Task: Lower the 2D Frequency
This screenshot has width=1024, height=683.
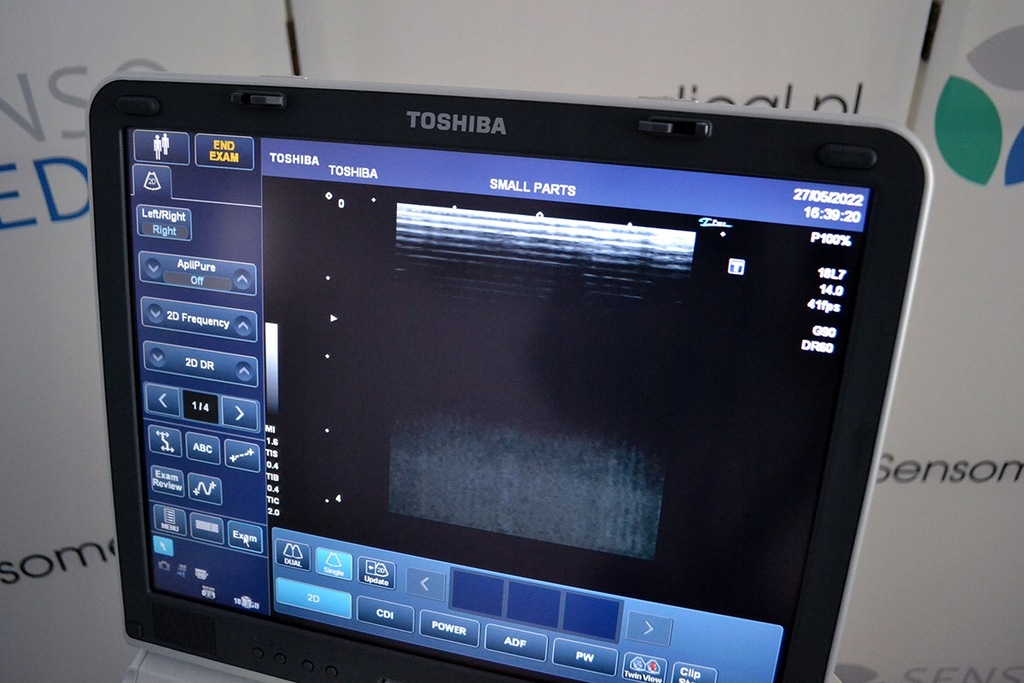Action: [x=155, y=314]
